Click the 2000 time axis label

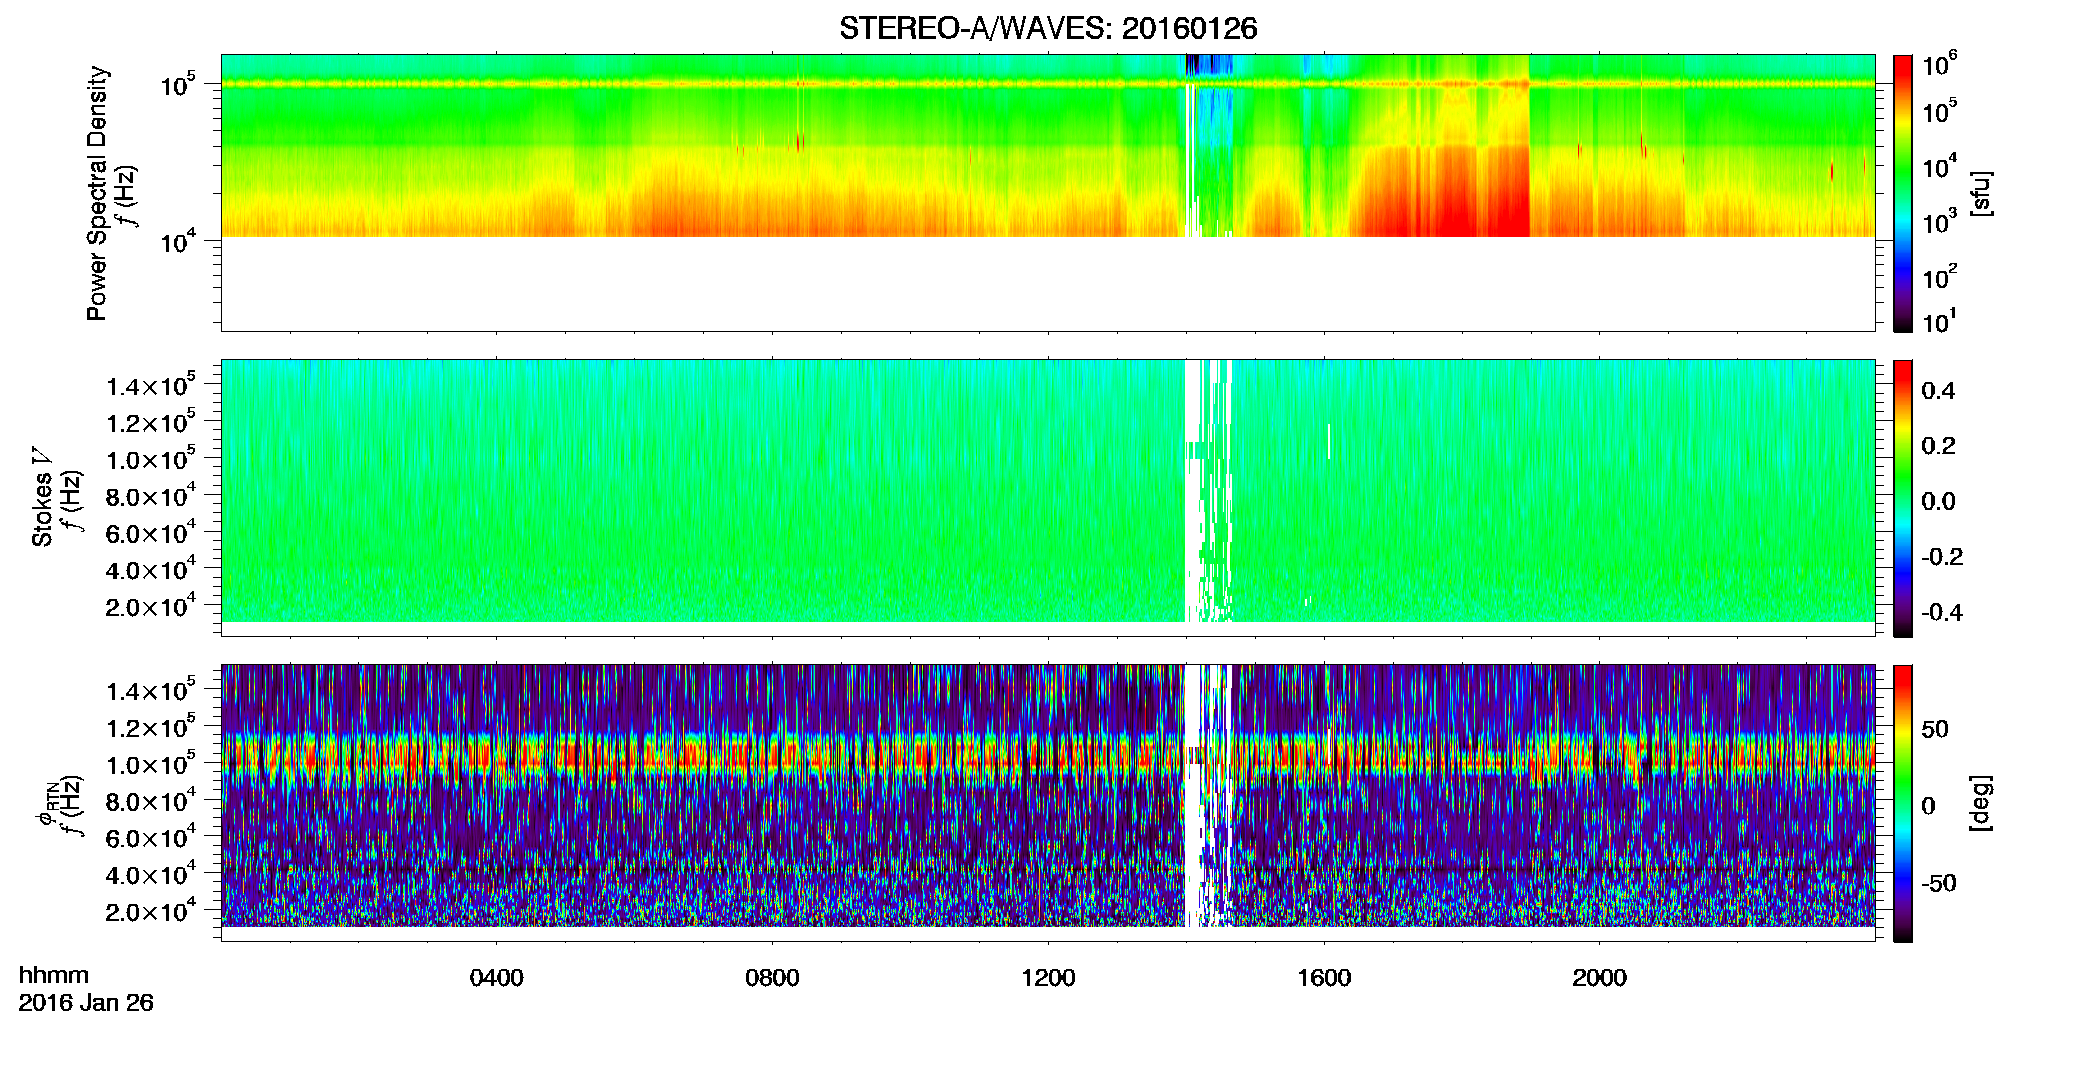pyautogui.click(x=1599, y=978)
